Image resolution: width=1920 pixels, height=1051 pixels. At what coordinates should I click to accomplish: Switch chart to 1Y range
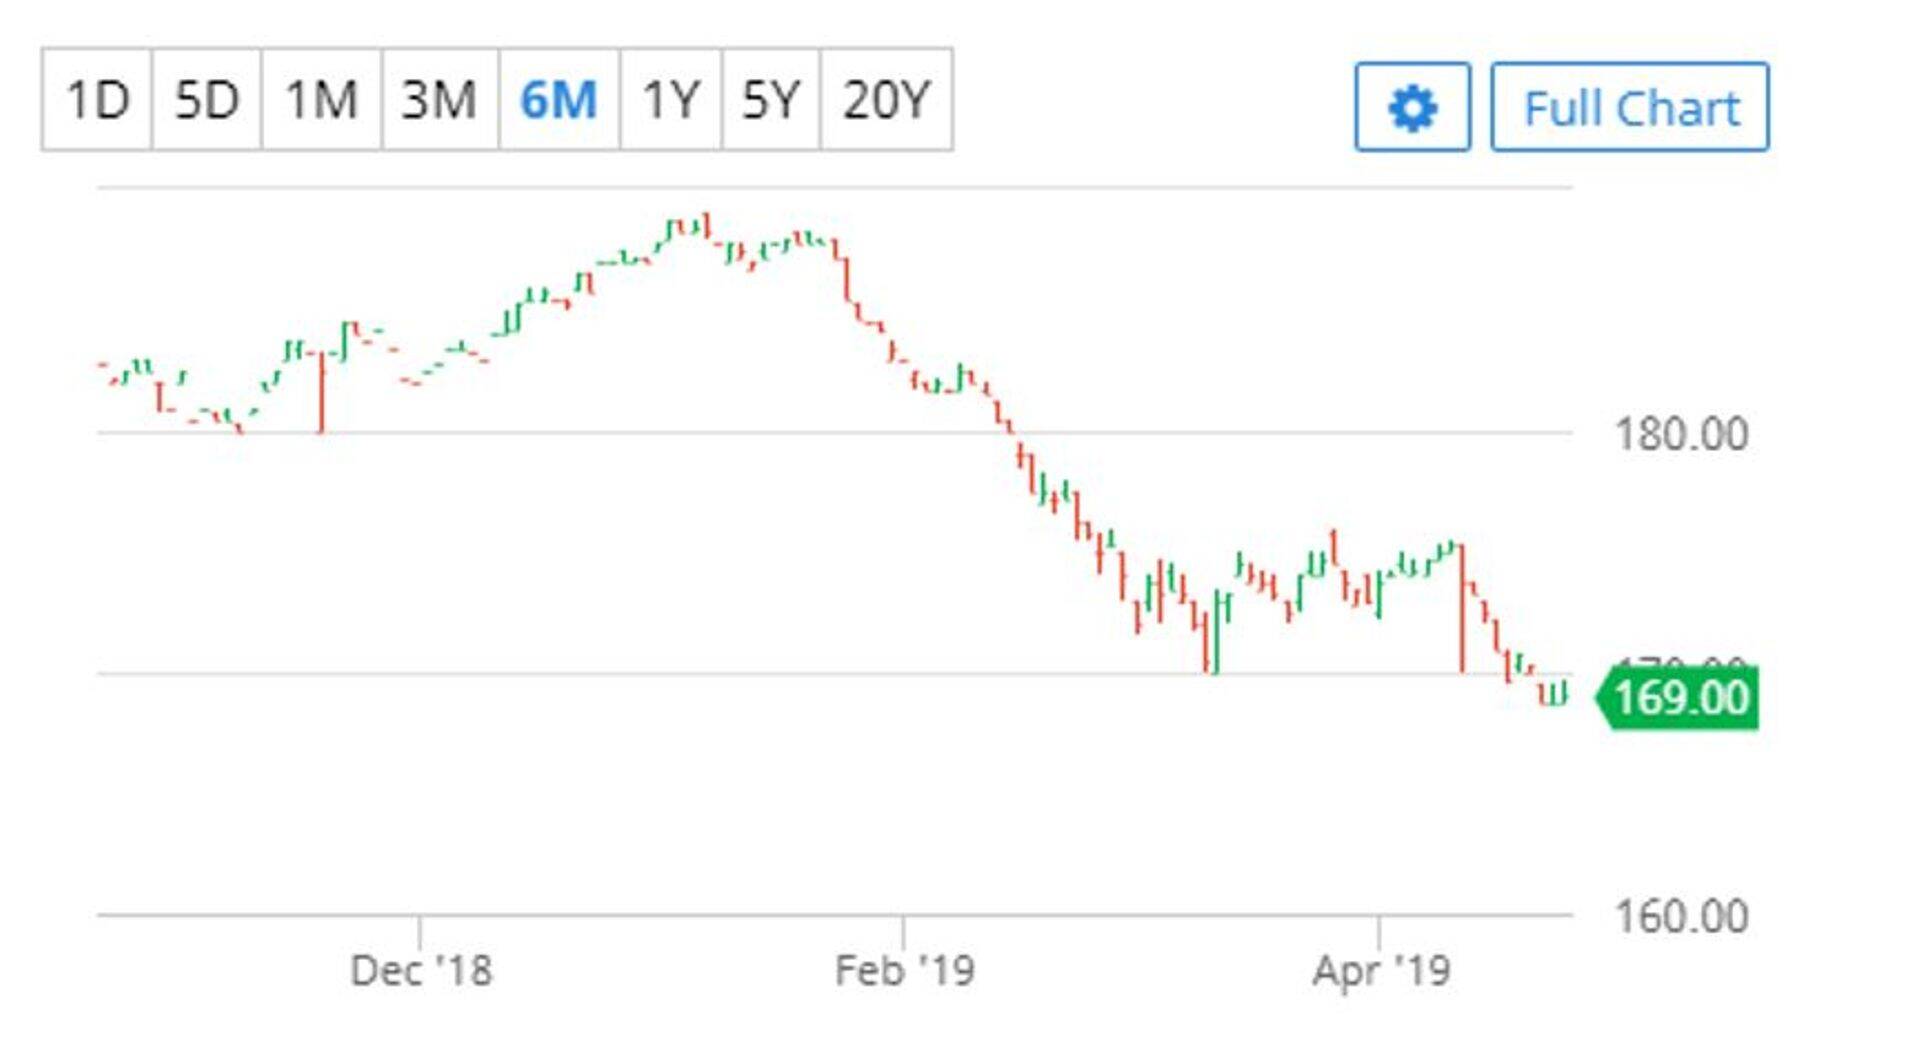(x=670, y=100)
